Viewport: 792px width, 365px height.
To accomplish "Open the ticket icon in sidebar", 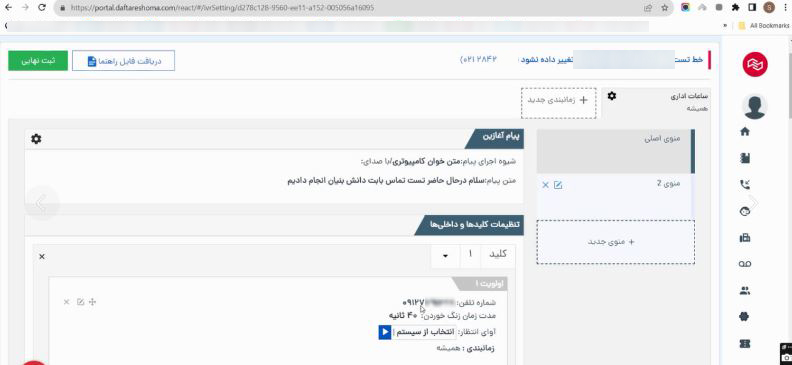I will pyautogui.click(x=745, y=343).
